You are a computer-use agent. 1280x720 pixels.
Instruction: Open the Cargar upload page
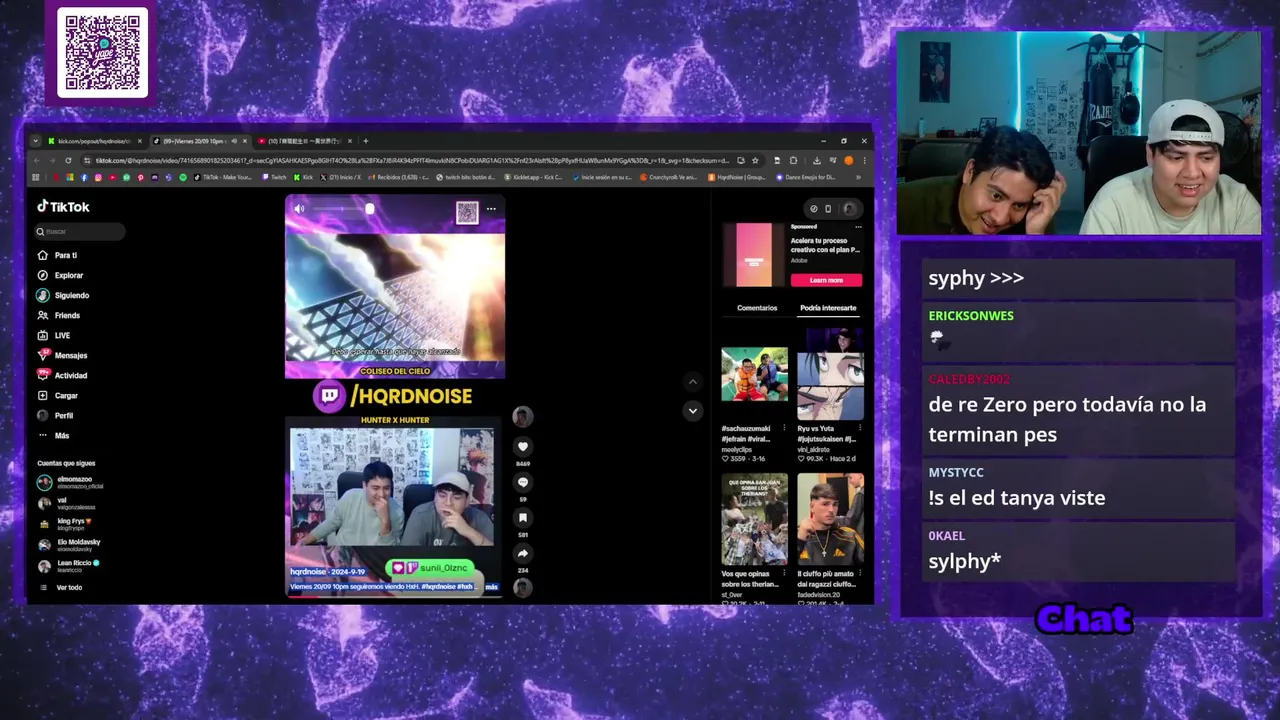click(57, 395)
